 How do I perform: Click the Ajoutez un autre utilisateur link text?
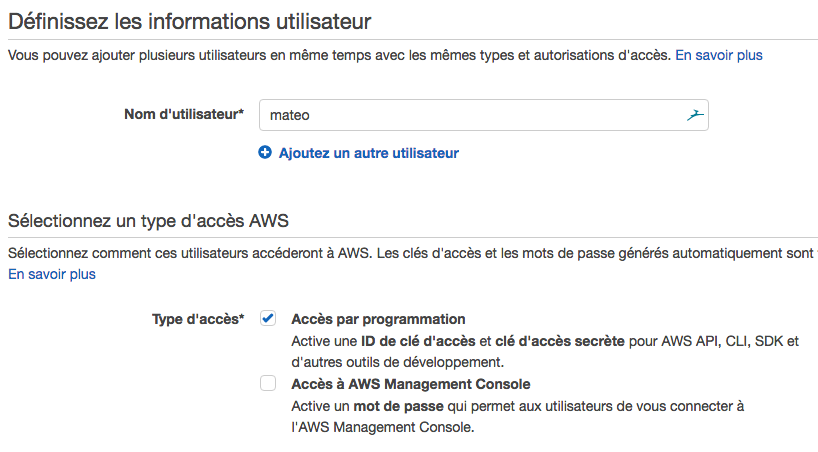368,153
